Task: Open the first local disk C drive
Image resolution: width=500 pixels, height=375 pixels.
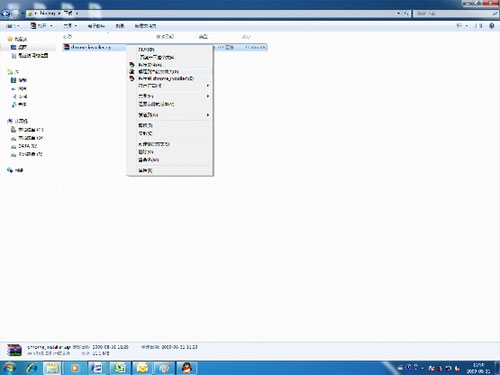Action: click(x=27, y=130)
